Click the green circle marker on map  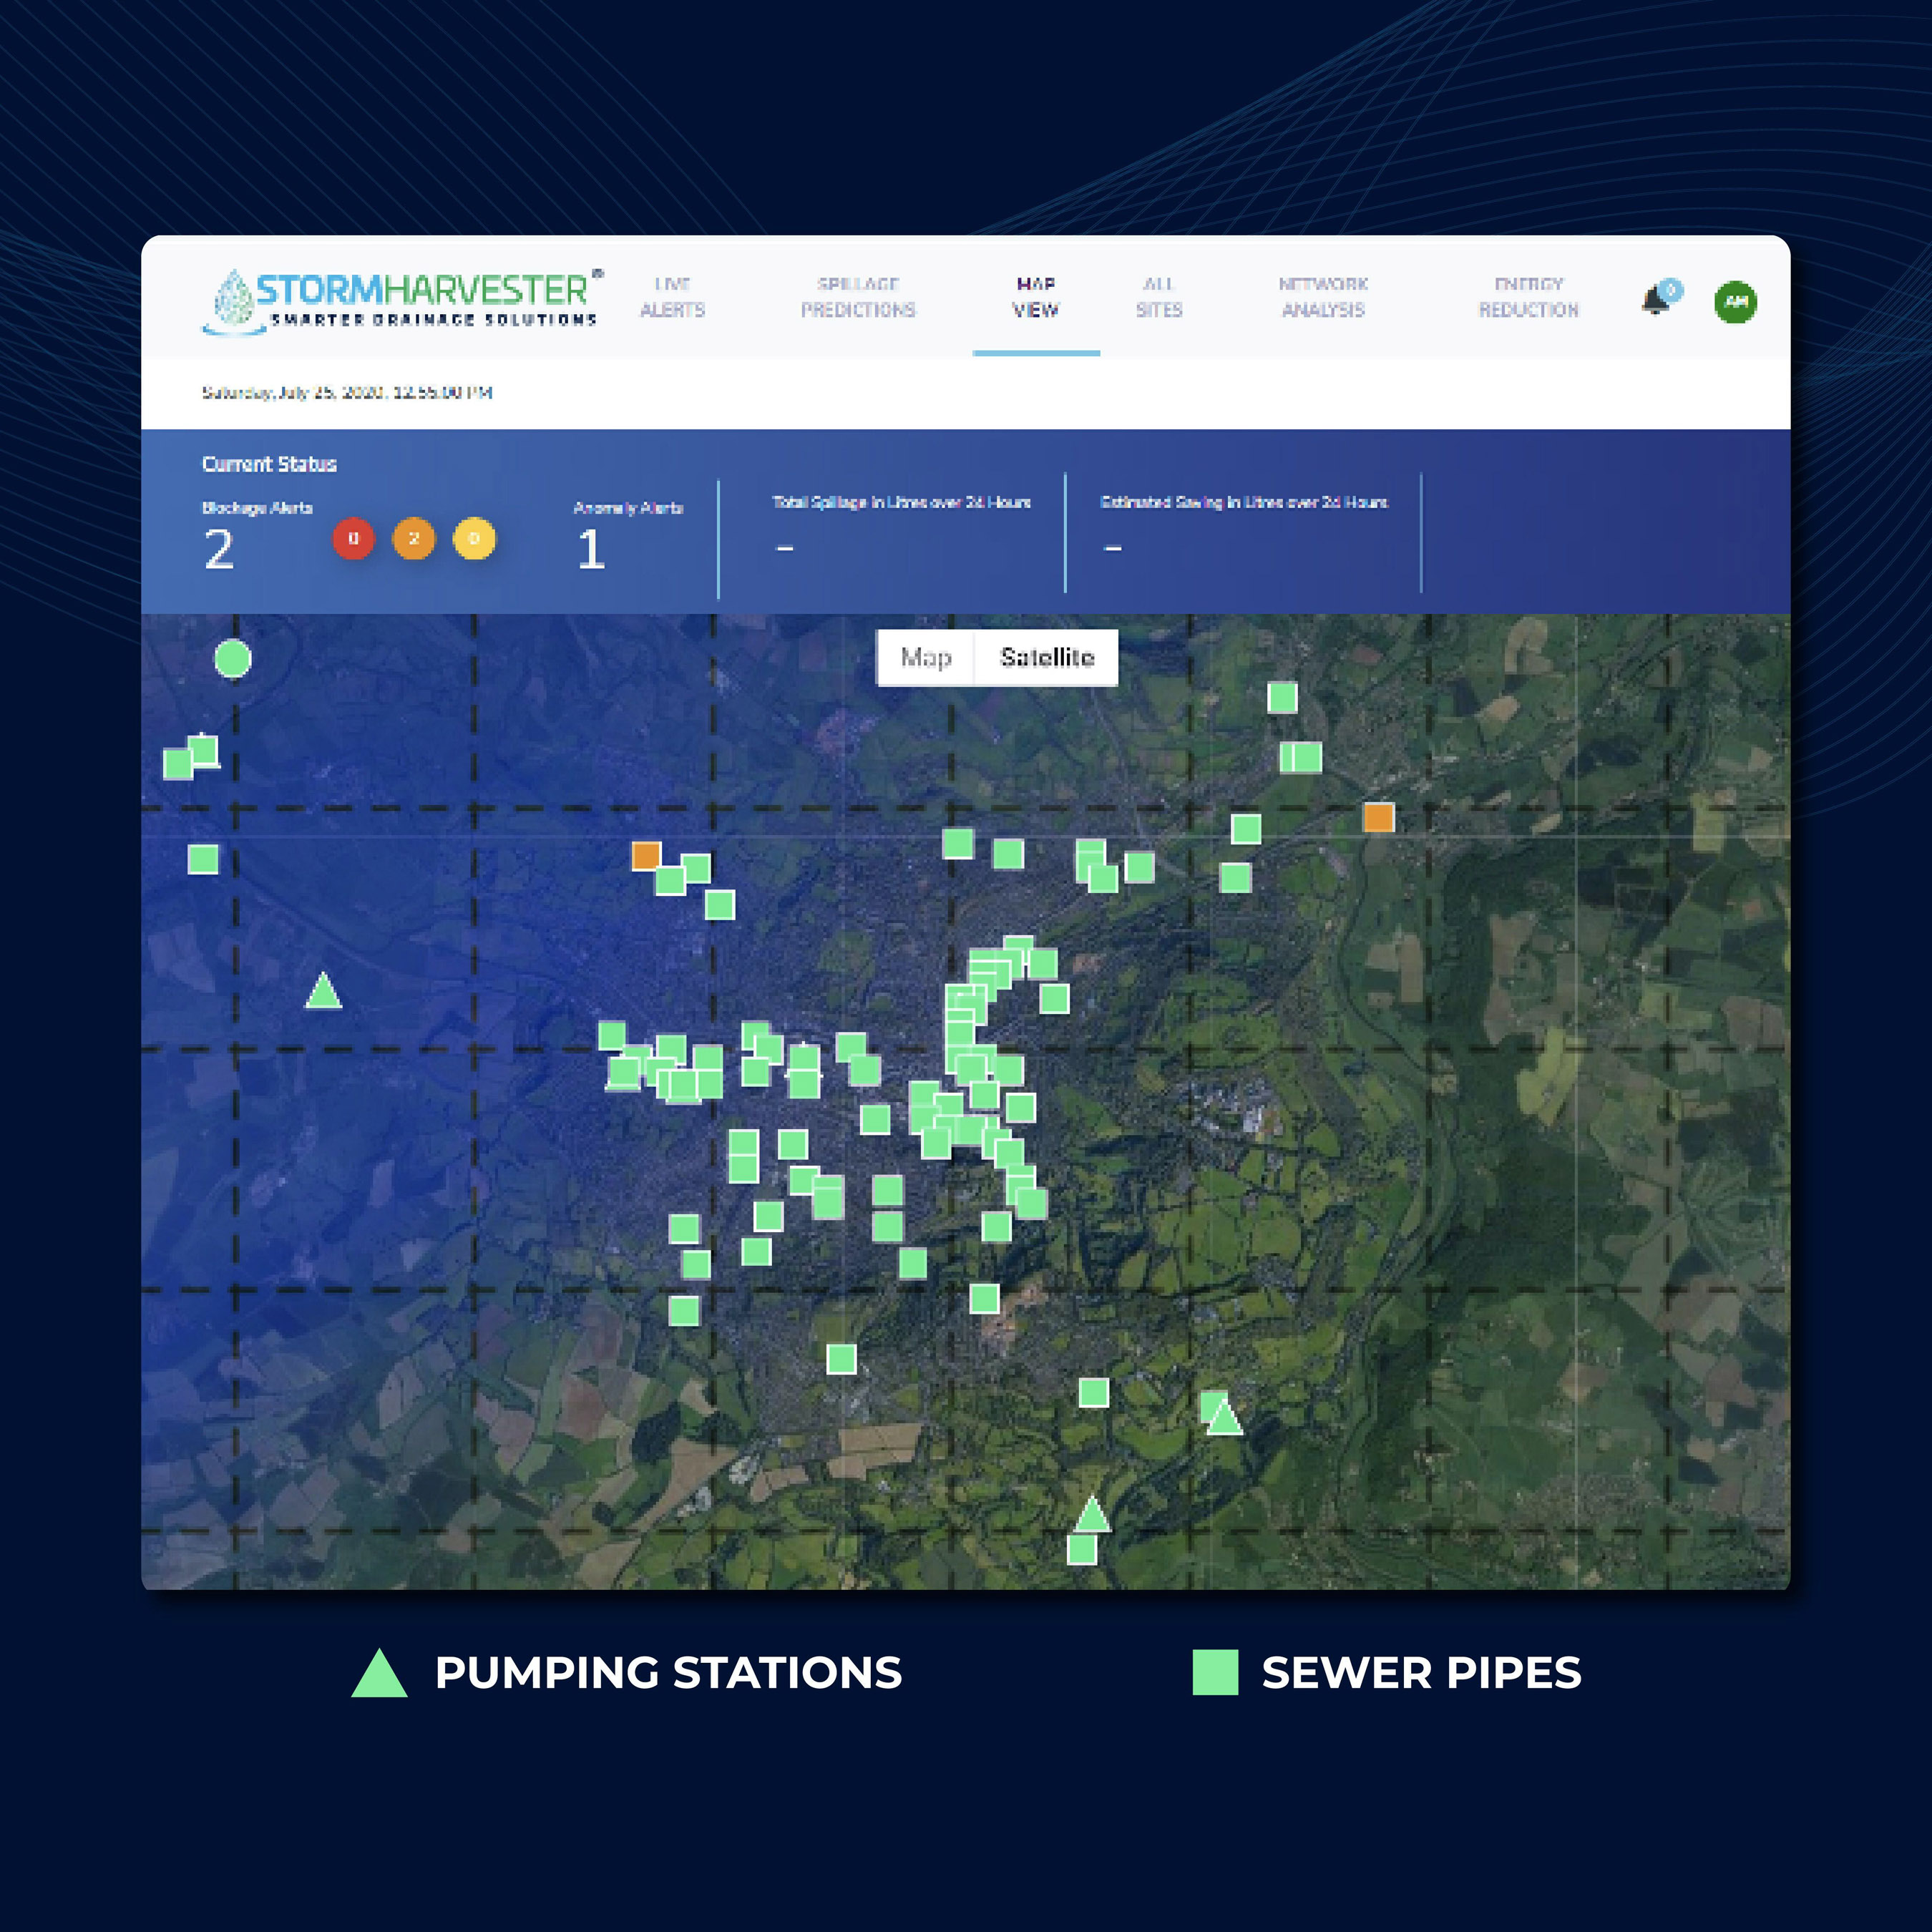(x=233, y=659)
